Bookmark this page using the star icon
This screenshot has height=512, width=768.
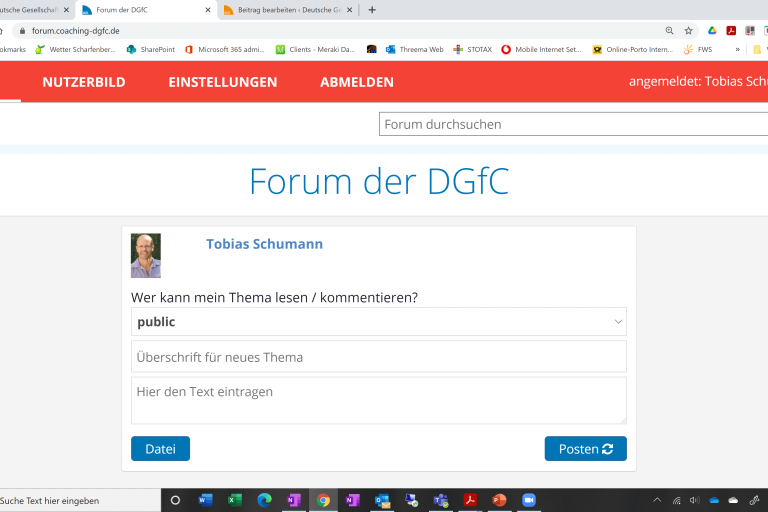click(688, 31)
